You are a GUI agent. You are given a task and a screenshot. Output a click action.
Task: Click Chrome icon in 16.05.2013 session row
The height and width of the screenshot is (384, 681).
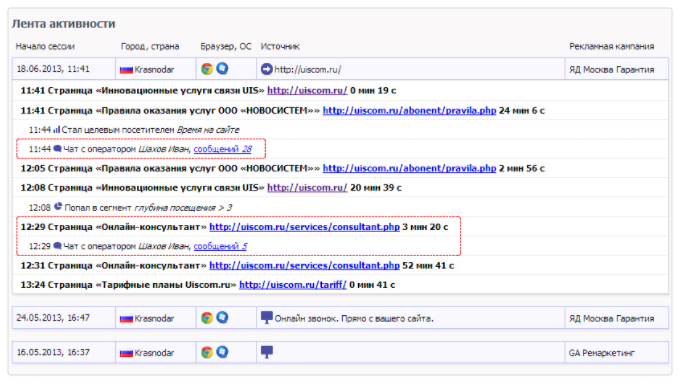pos(207,352)
